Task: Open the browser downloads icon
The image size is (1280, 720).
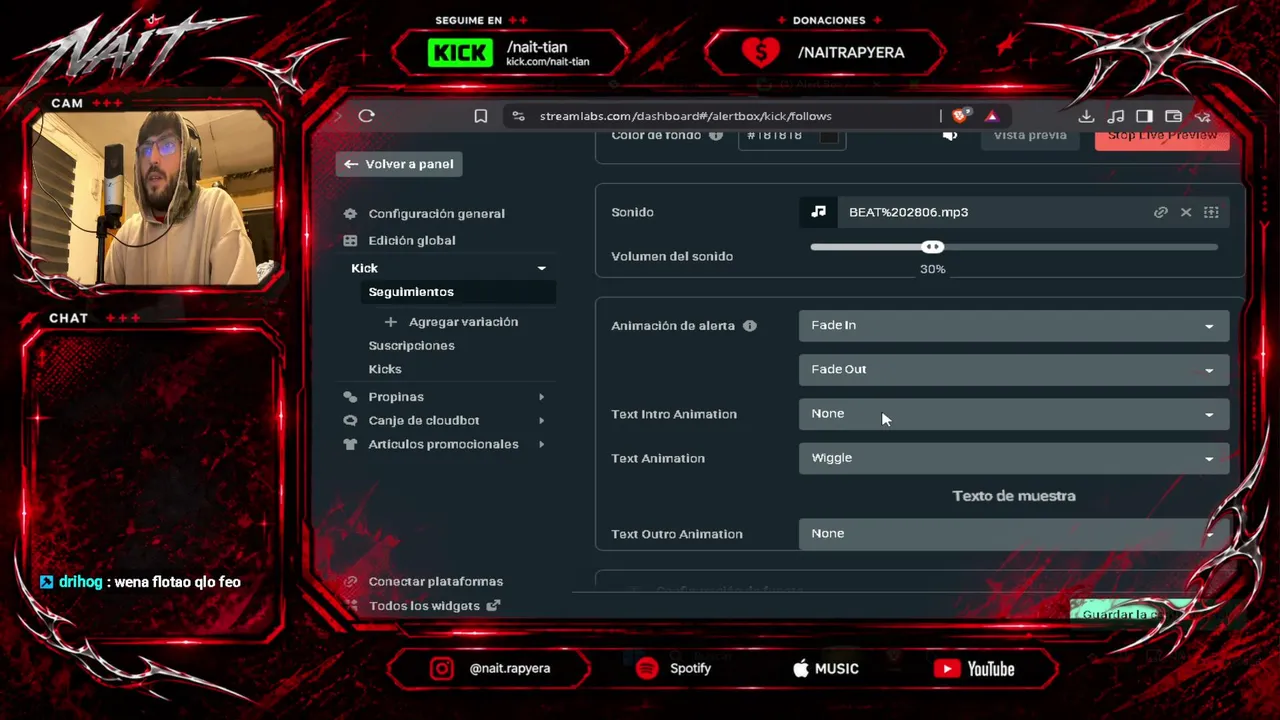Action: click(x=1086, y=116)
